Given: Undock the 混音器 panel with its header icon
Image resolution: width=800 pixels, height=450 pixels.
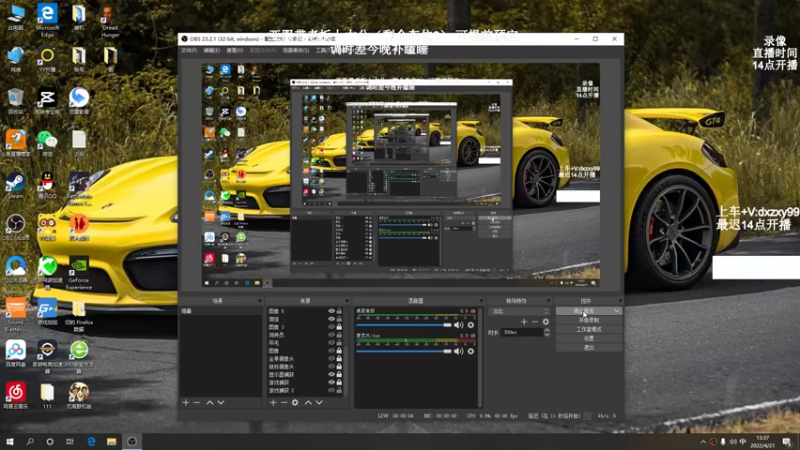Looking at the screenshot, I should point(481,301).
